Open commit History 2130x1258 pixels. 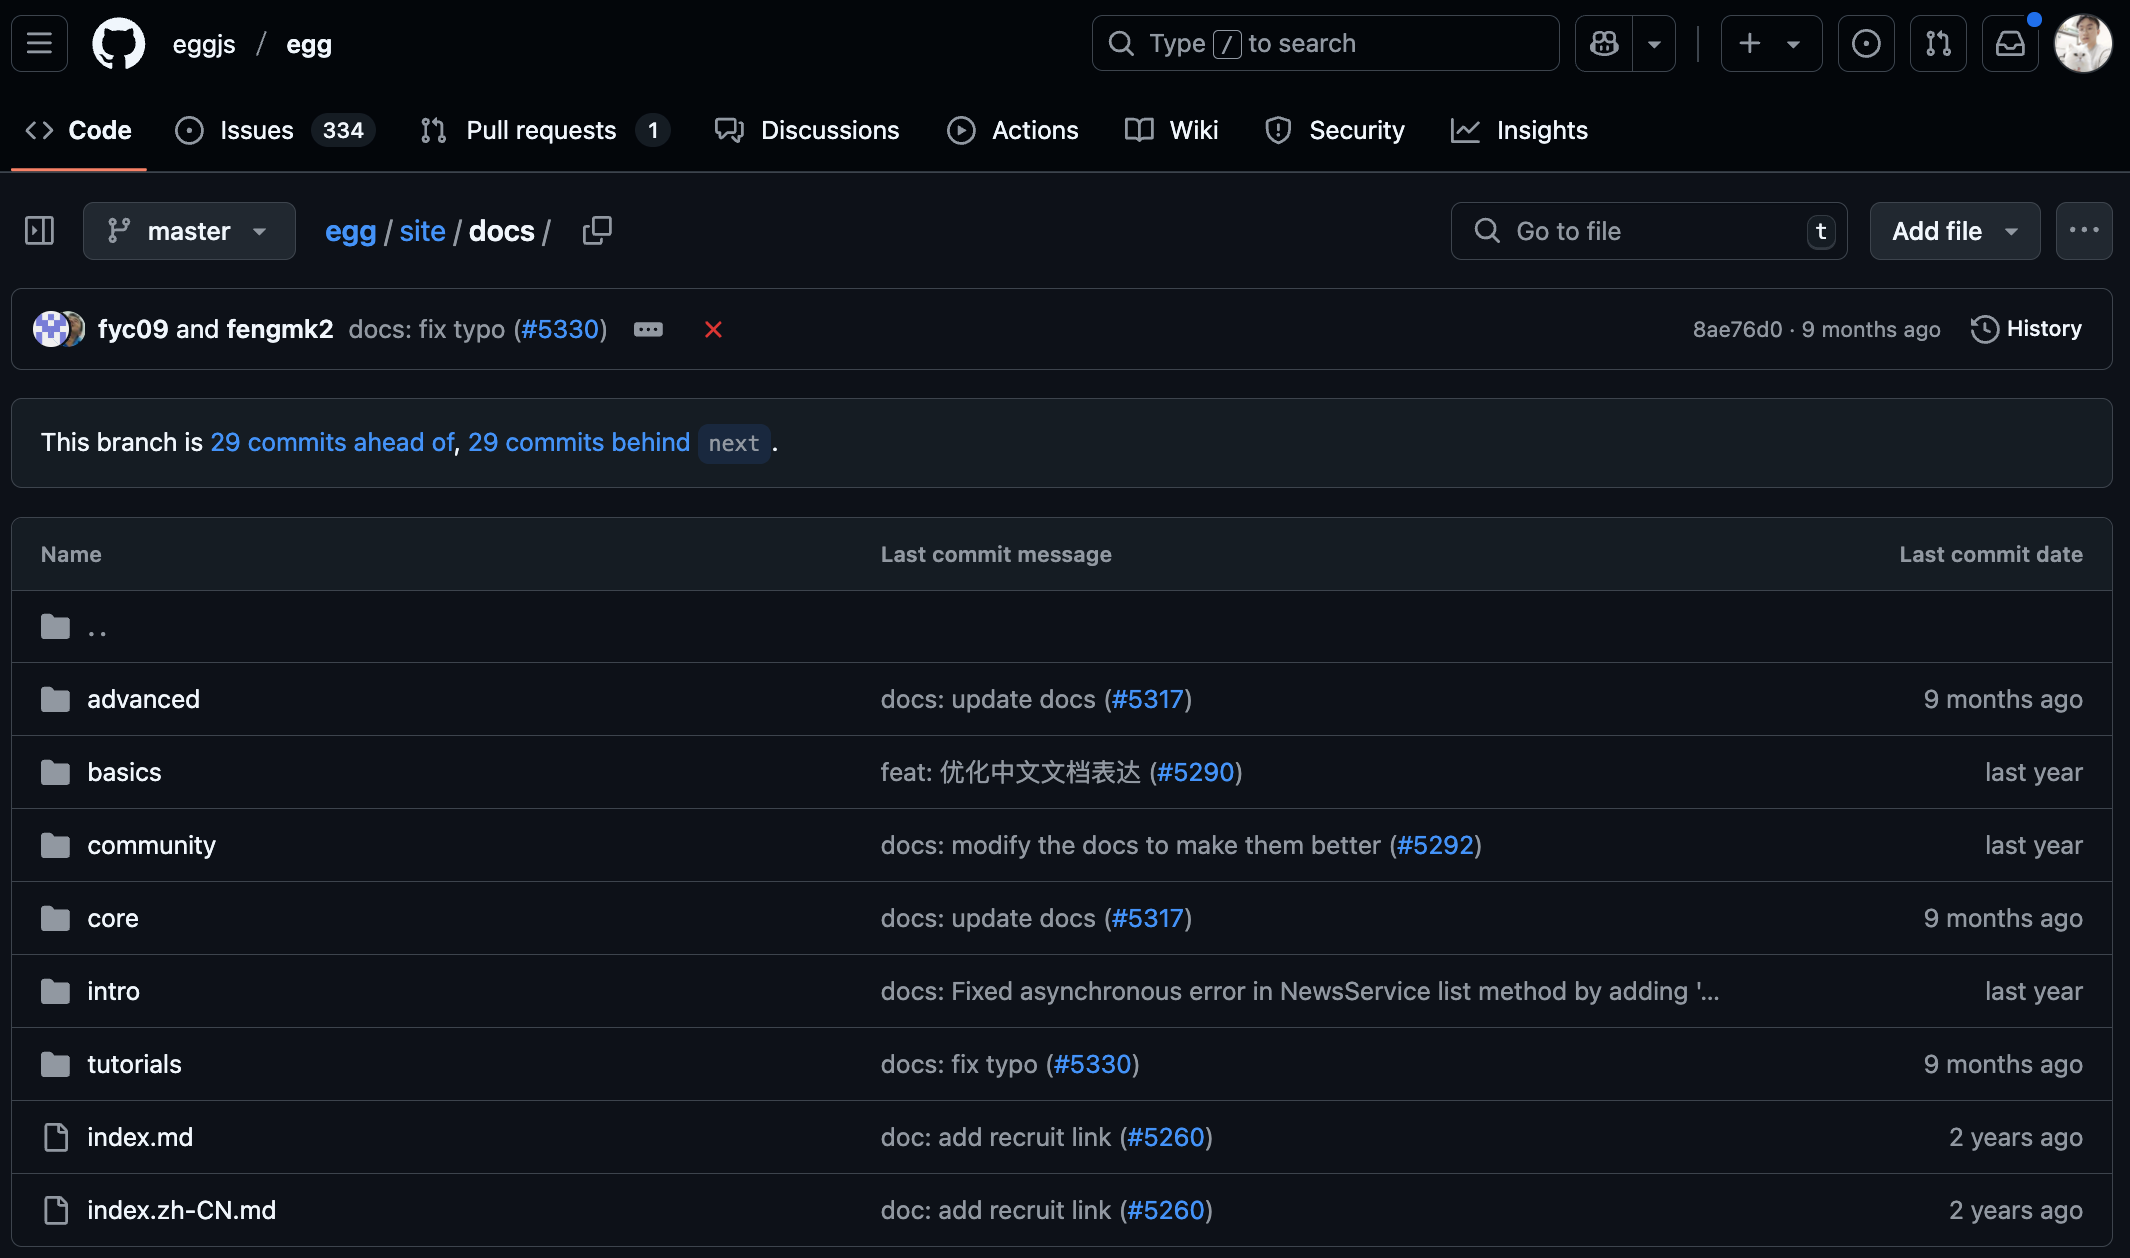tap(2026, 329)
